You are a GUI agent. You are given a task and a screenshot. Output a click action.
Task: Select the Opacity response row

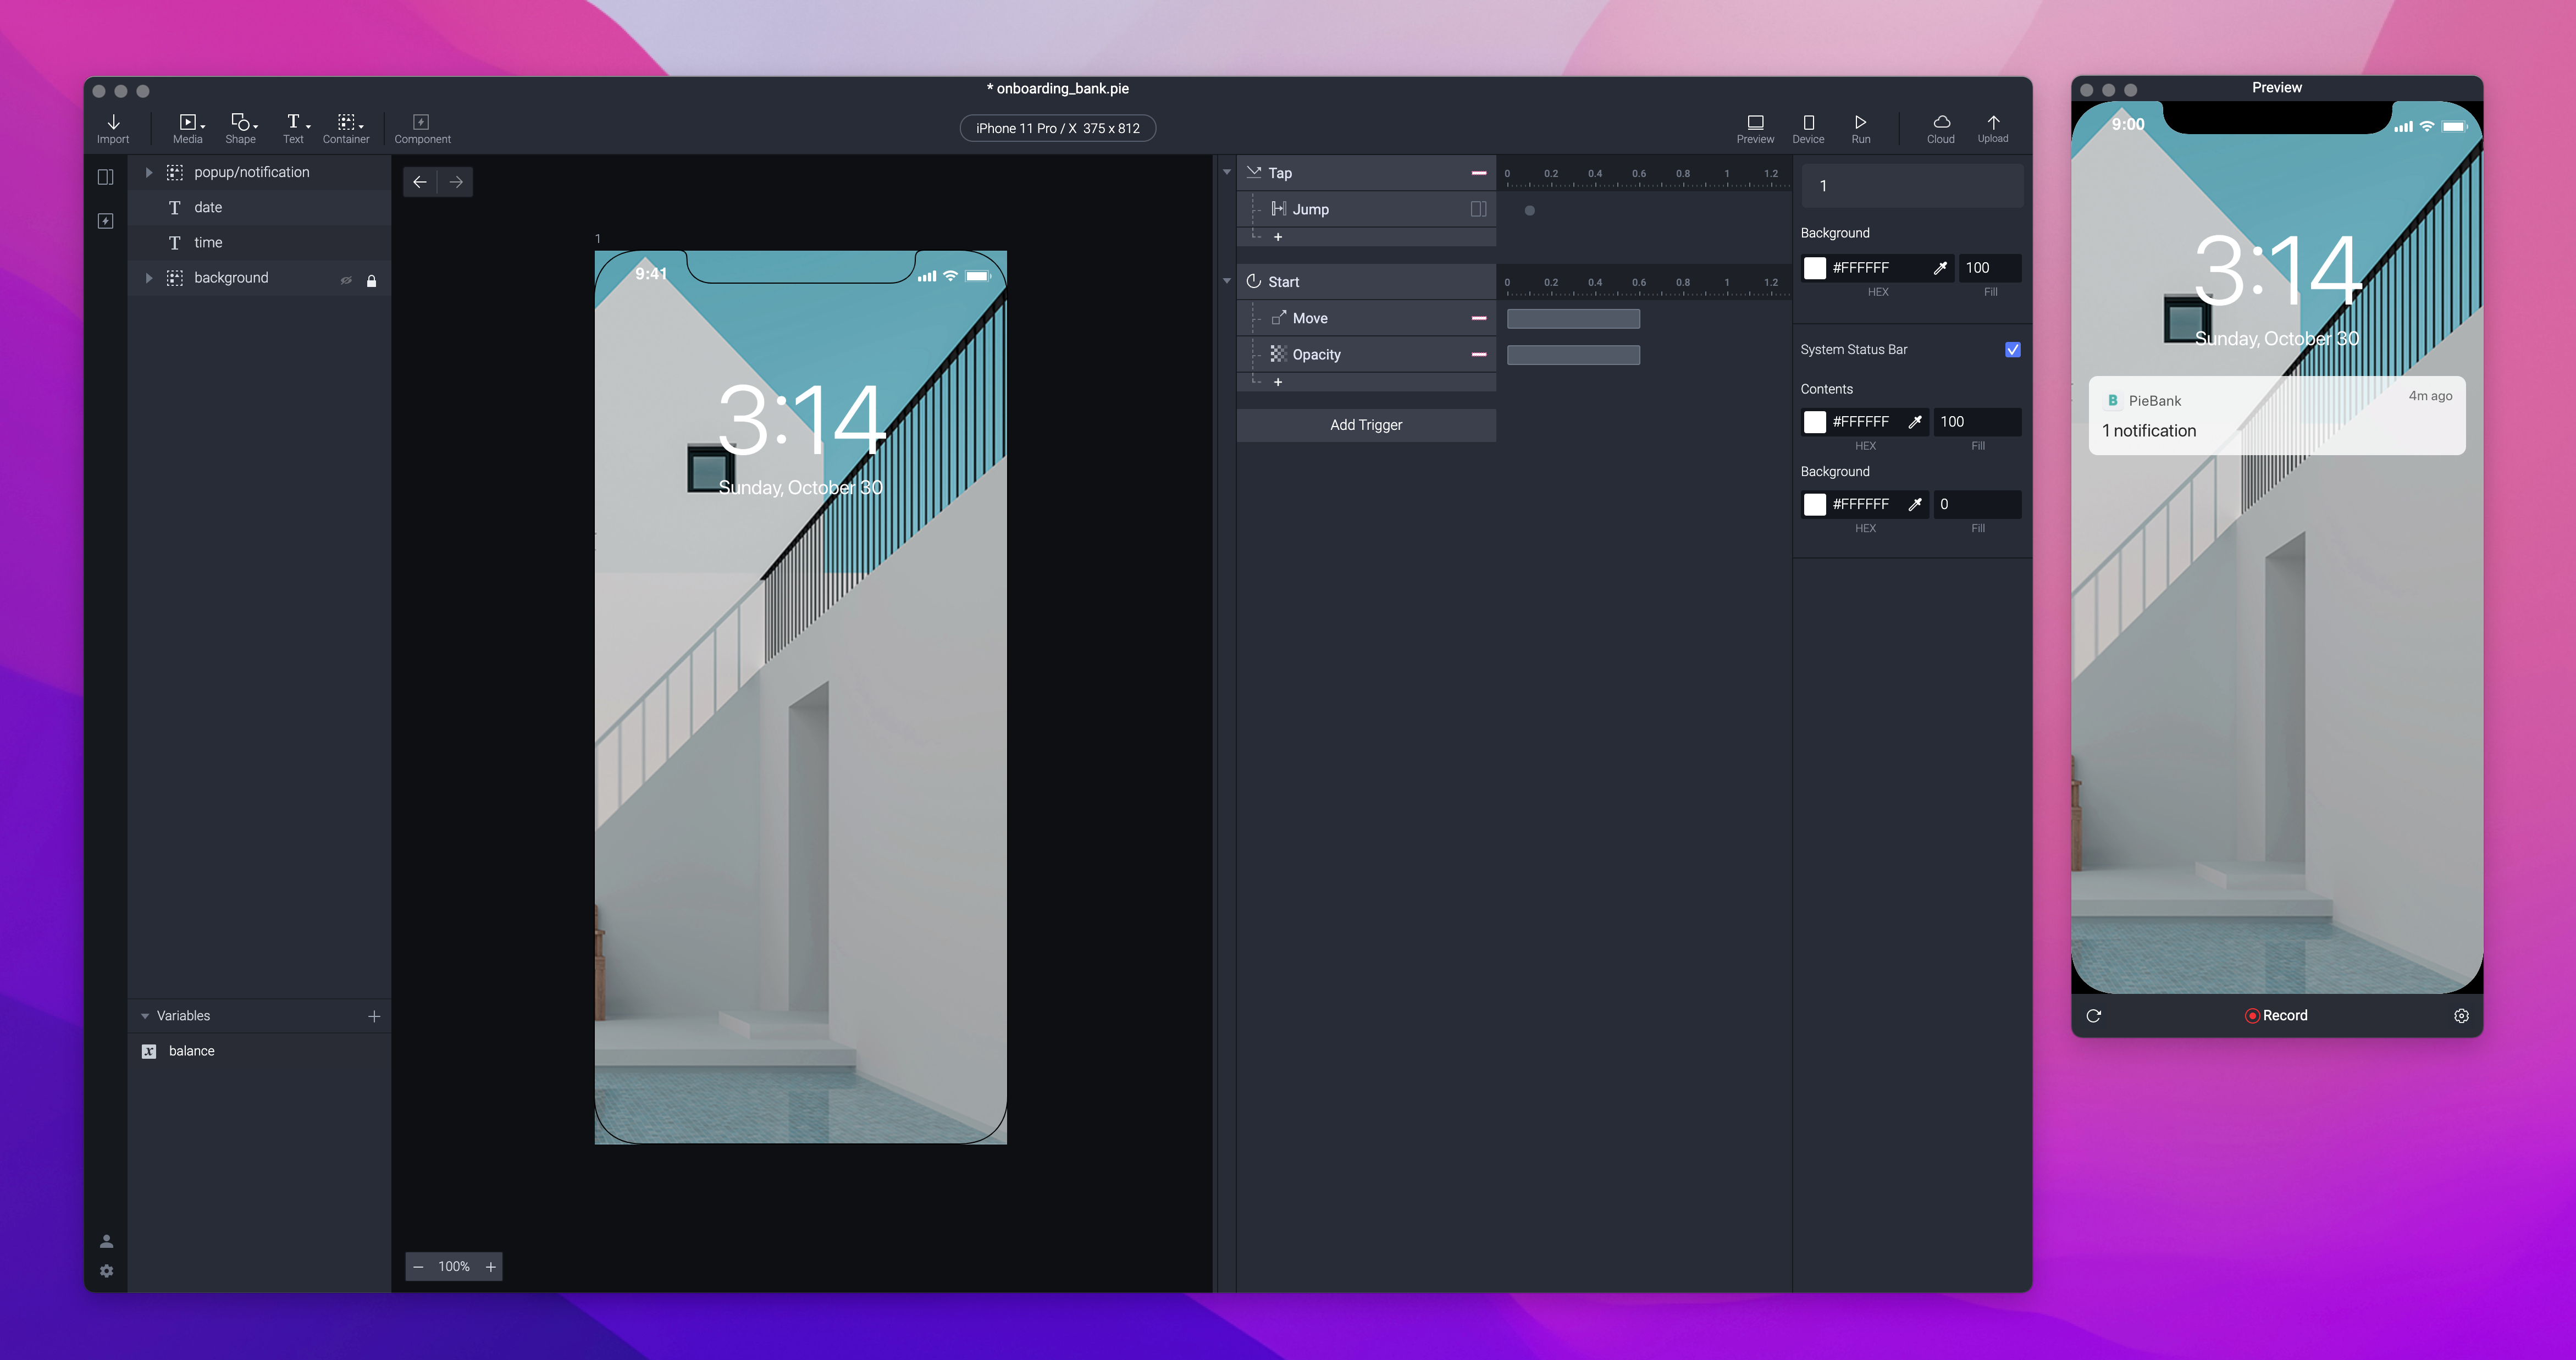pos(1316,355)
